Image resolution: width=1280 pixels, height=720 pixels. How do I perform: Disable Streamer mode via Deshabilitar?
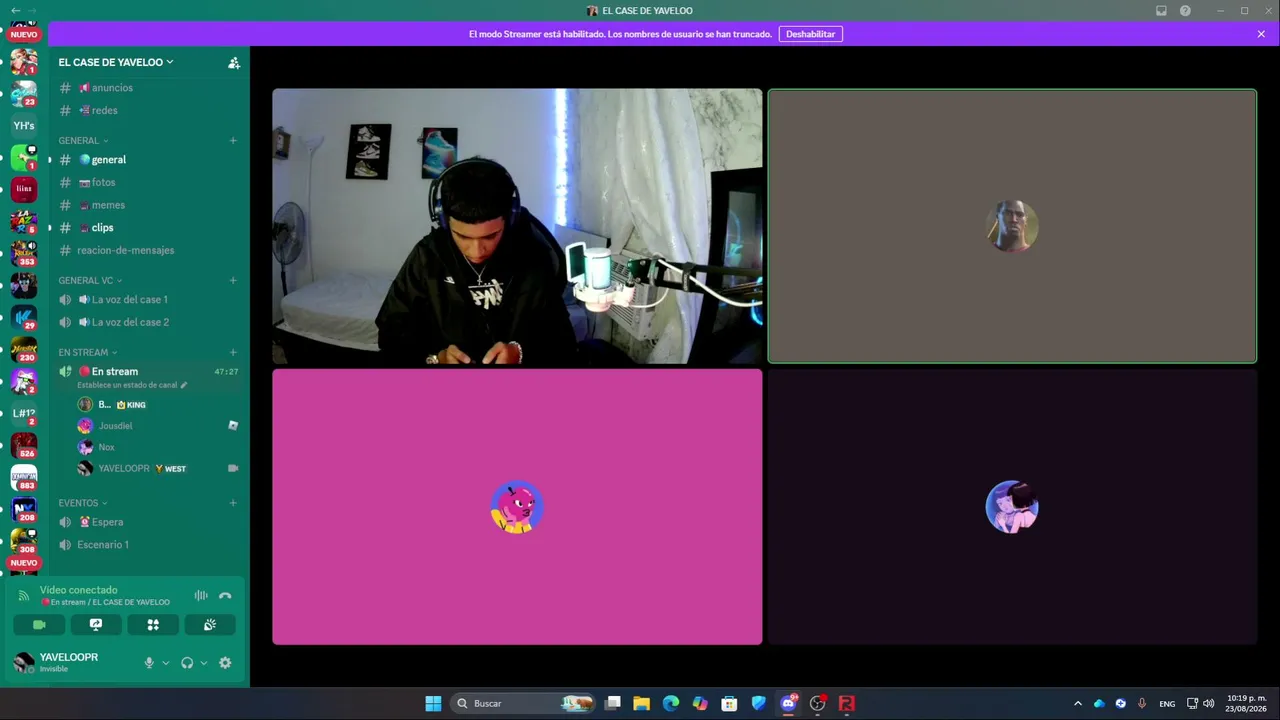point(810,34)
